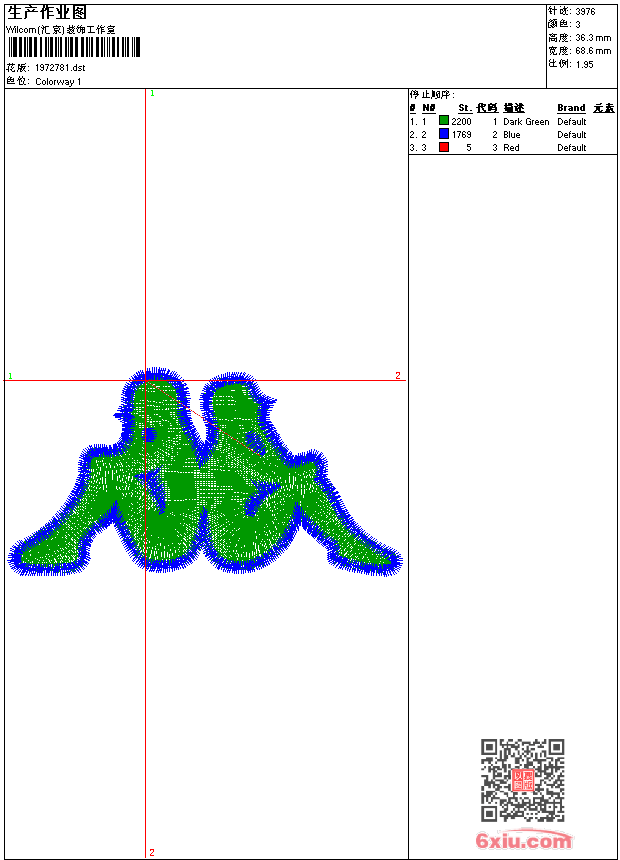Click the 生产作业图 title heading
Viewport: 620px width, 860px height.
pyautogui.click(x=47, y=12)
